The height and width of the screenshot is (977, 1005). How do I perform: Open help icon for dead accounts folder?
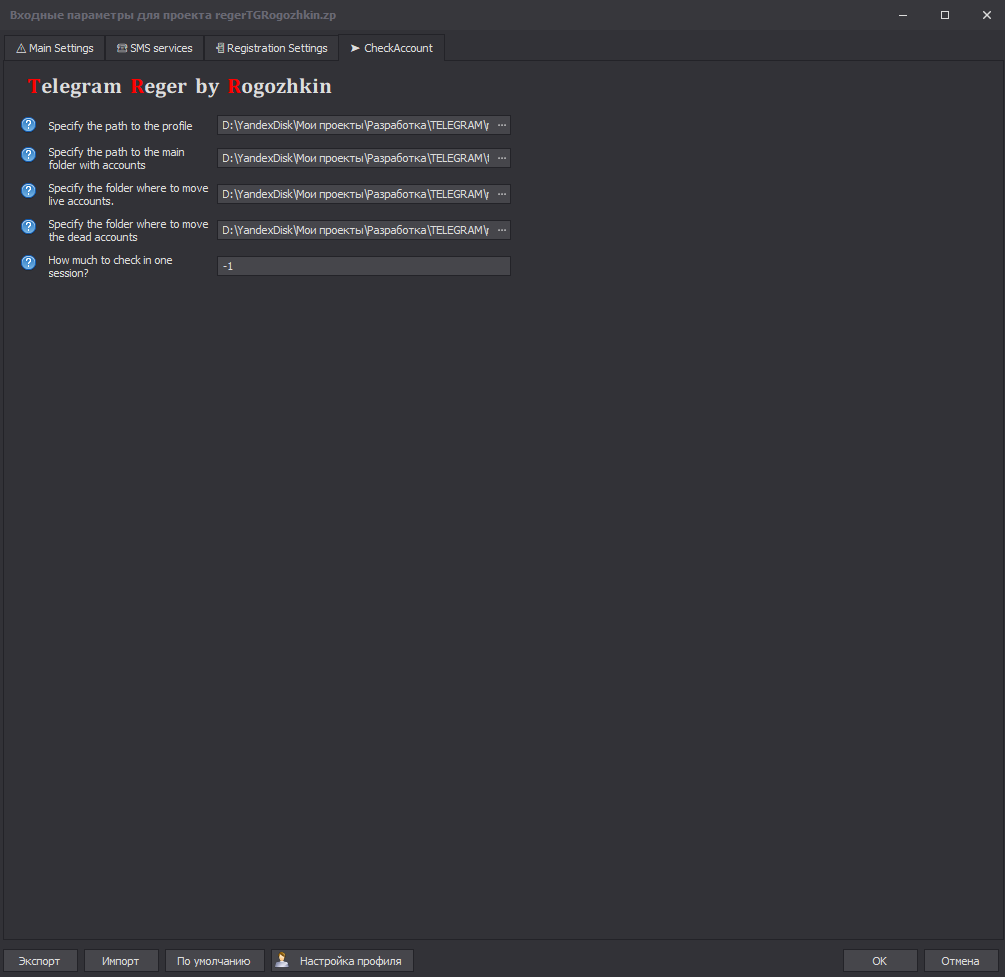pyautogui.click(x=28, y=226)
